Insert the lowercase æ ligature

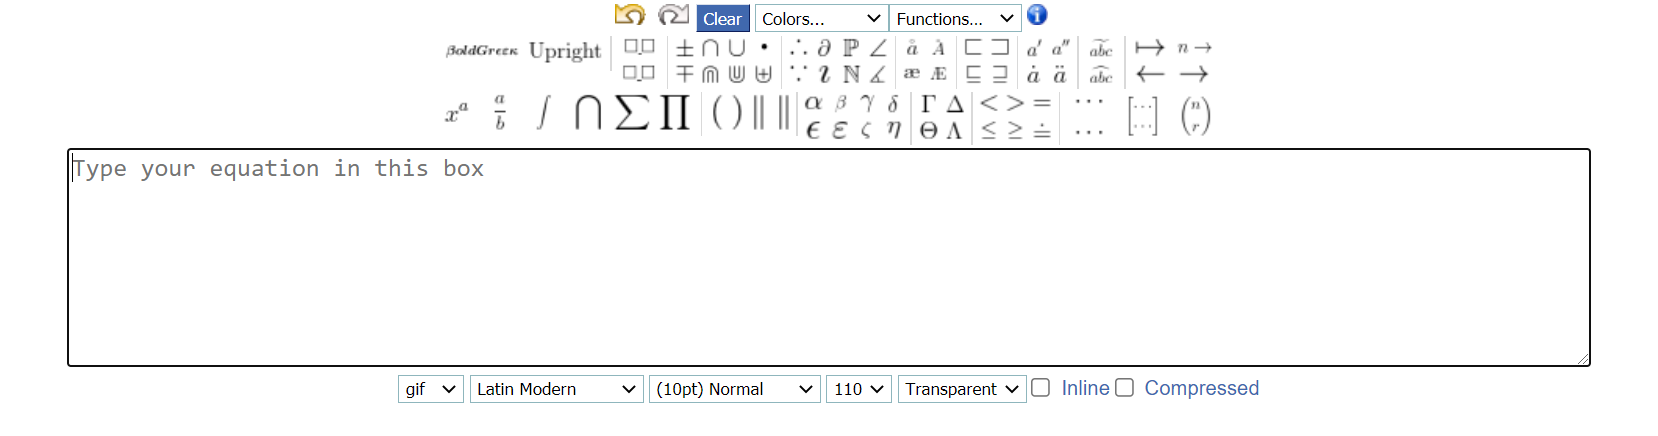pos(912,74)
